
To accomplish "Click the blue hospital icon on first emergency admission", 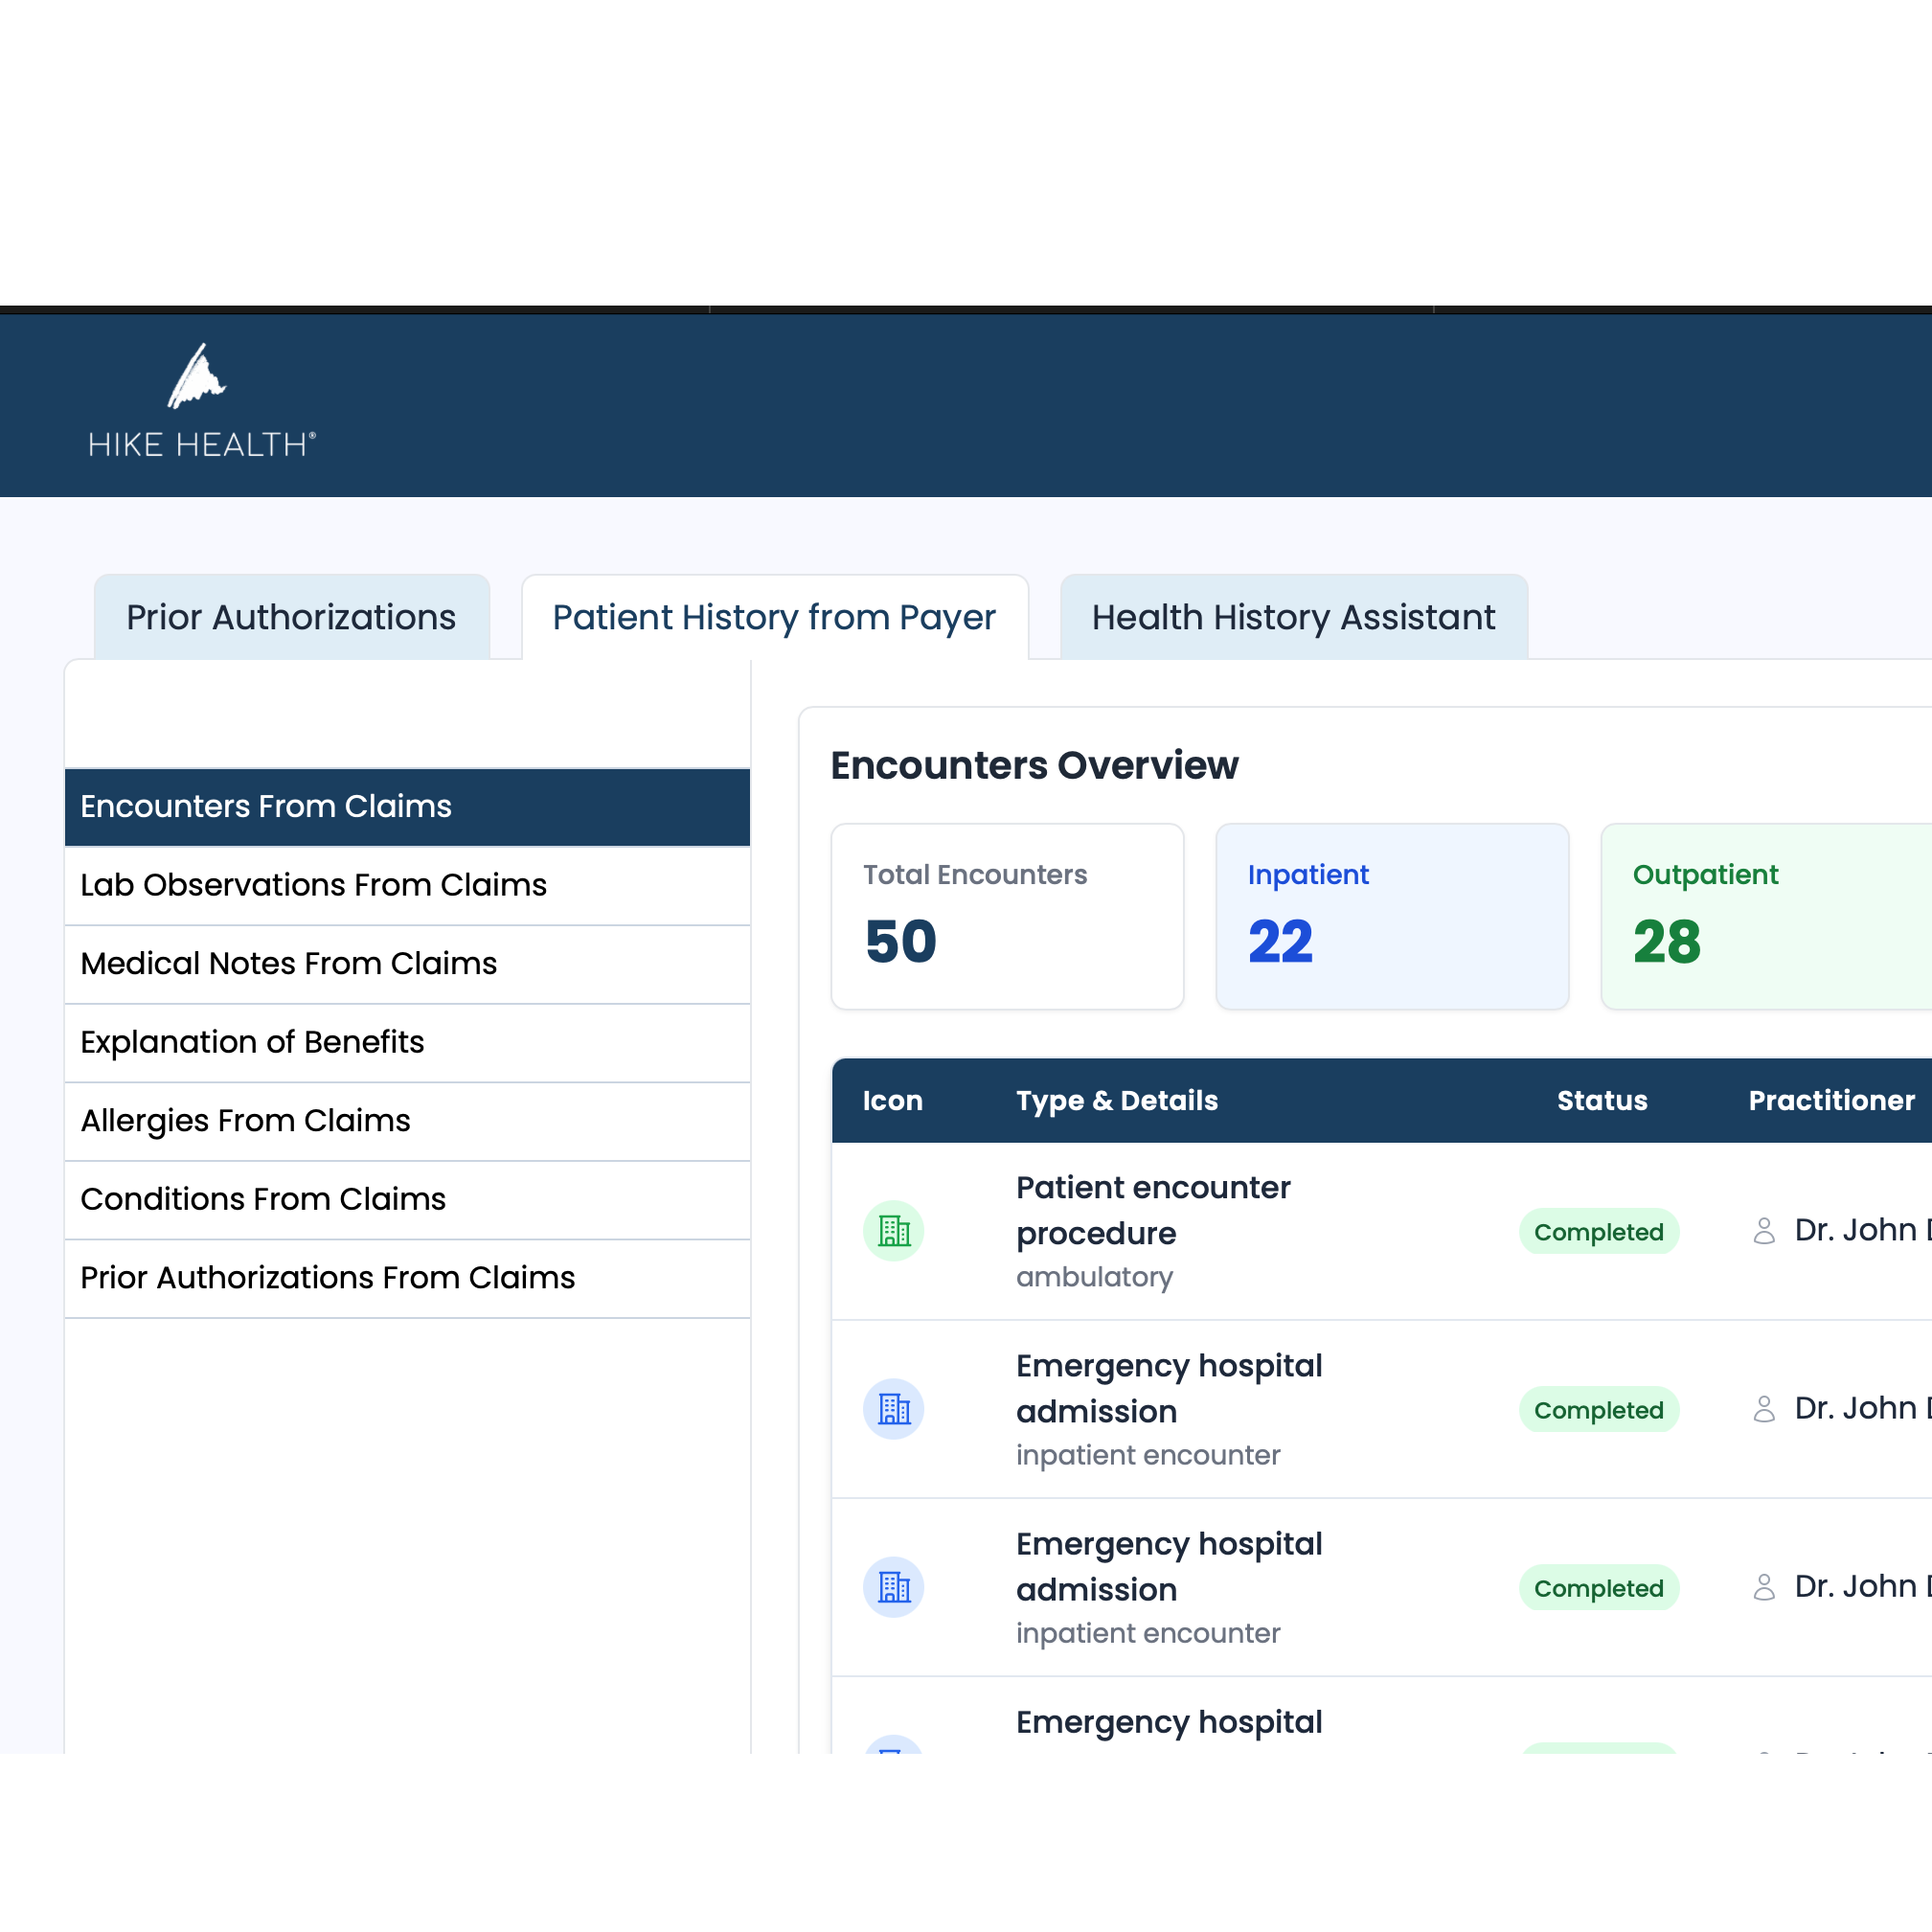I will 893,1409.
